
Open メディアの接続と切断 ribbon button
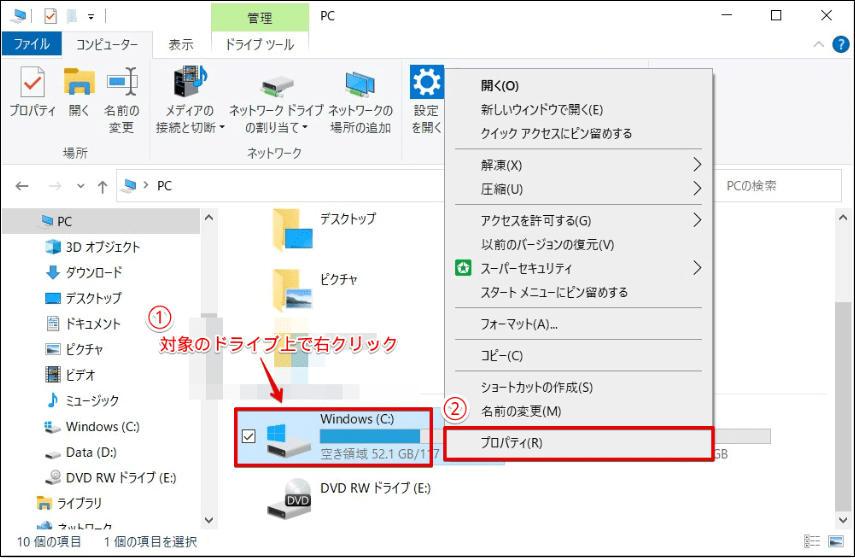tap(190, 84)
